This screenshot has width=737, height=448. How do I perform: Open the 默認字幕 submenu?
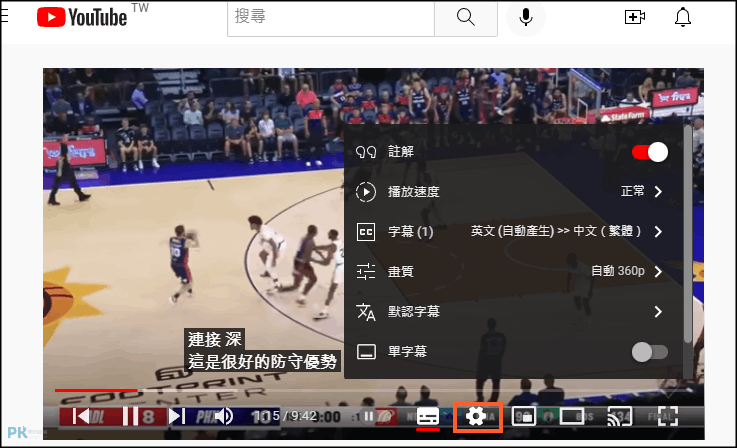514,311
